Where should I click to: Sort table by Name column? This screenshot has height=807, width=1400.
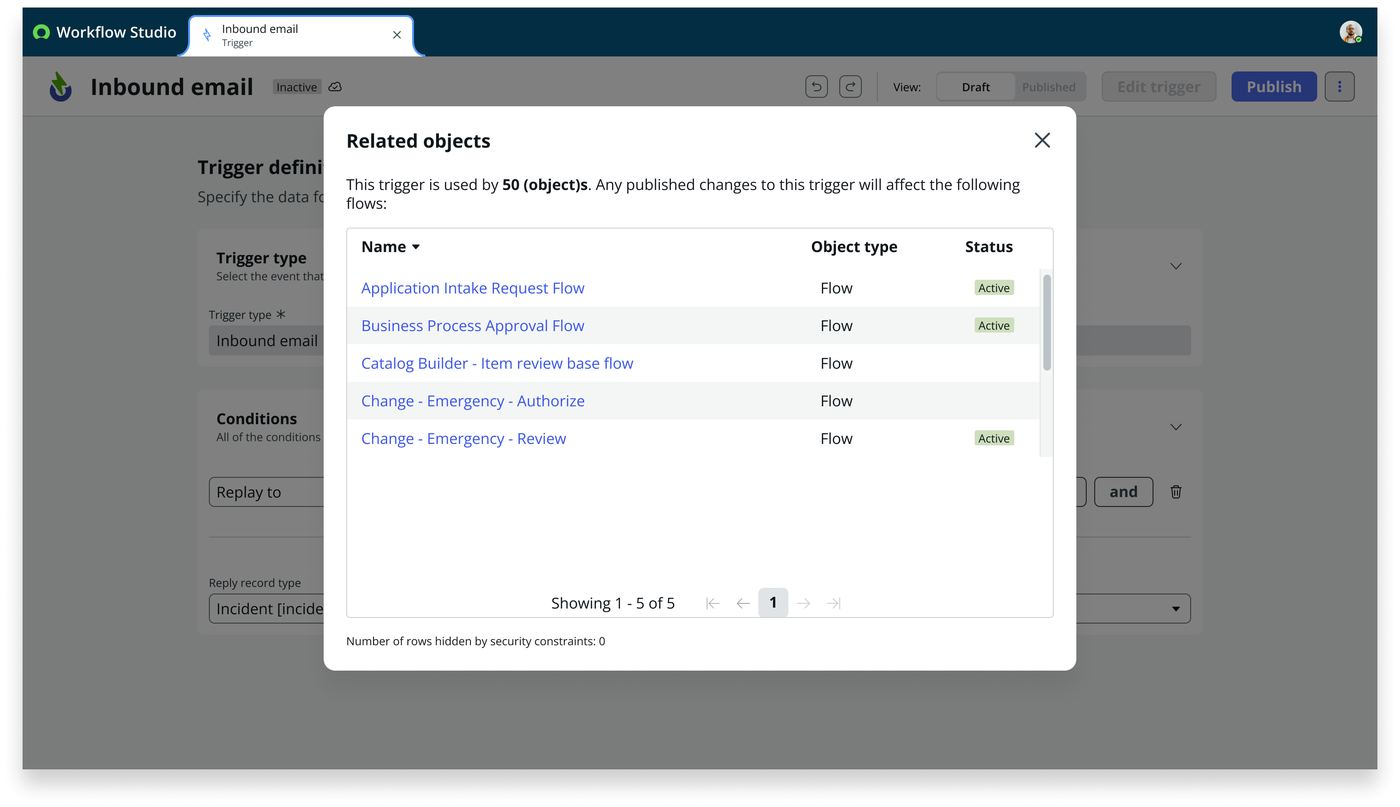coord(390,247)
